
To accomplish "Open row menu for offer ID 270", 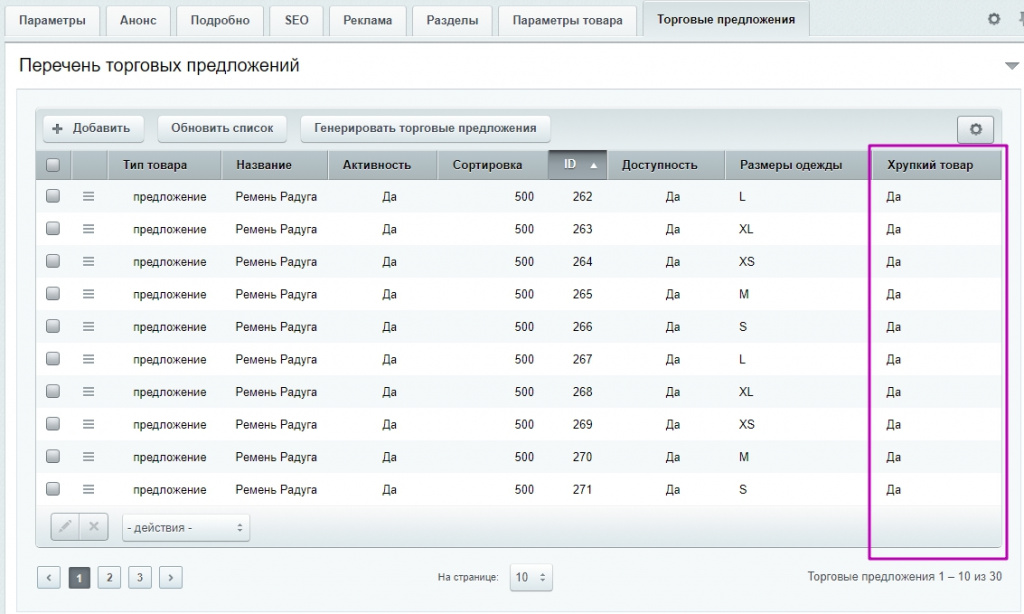I will [x=88, y=457].
